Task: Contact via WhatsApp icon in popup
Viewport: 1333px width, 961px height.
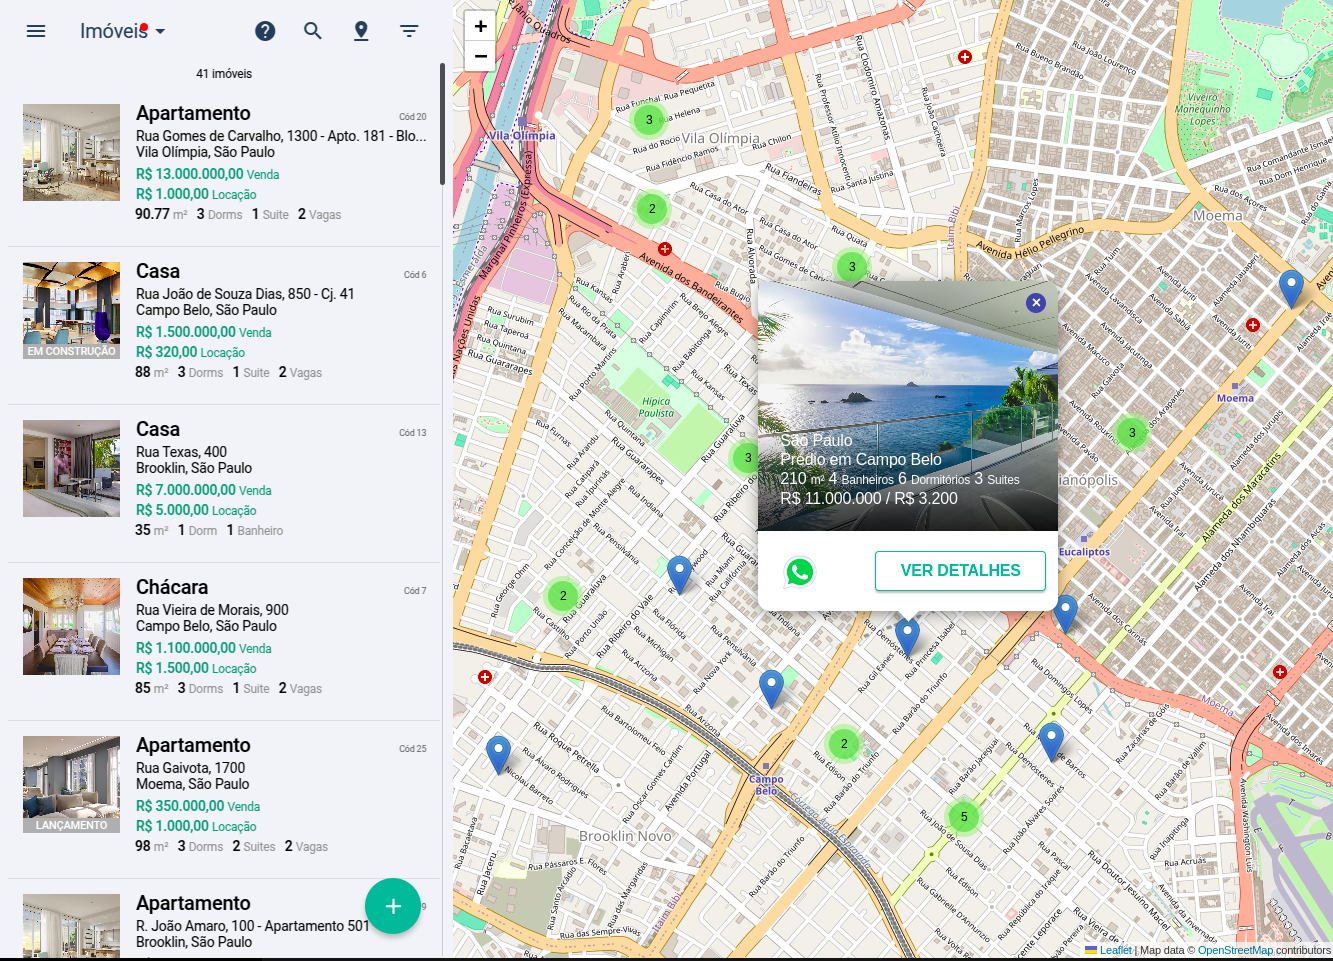Action: pyautogui.click(x=800, y=571)
